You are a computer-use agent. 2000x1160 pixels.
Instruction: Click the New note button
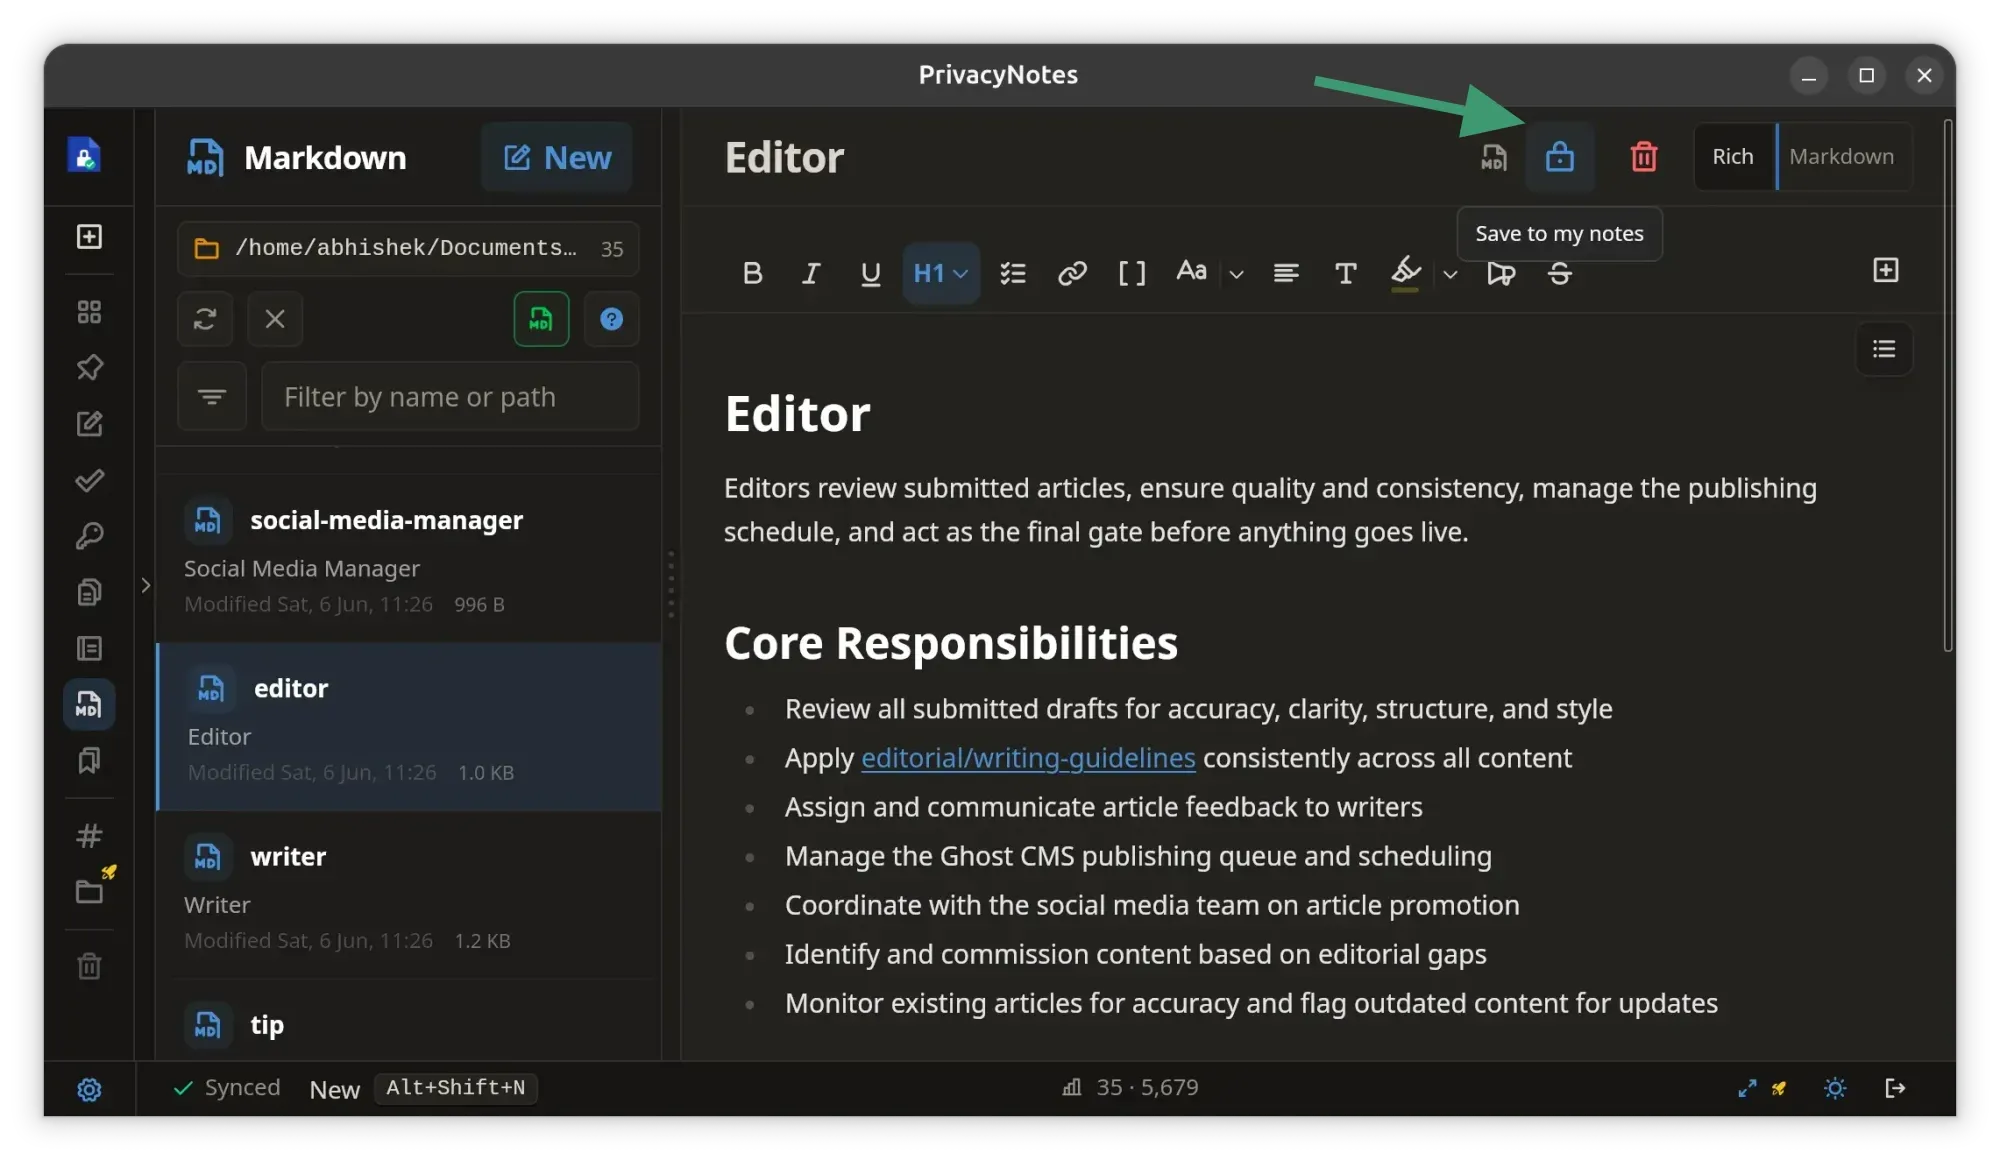[x=557, y=157]
